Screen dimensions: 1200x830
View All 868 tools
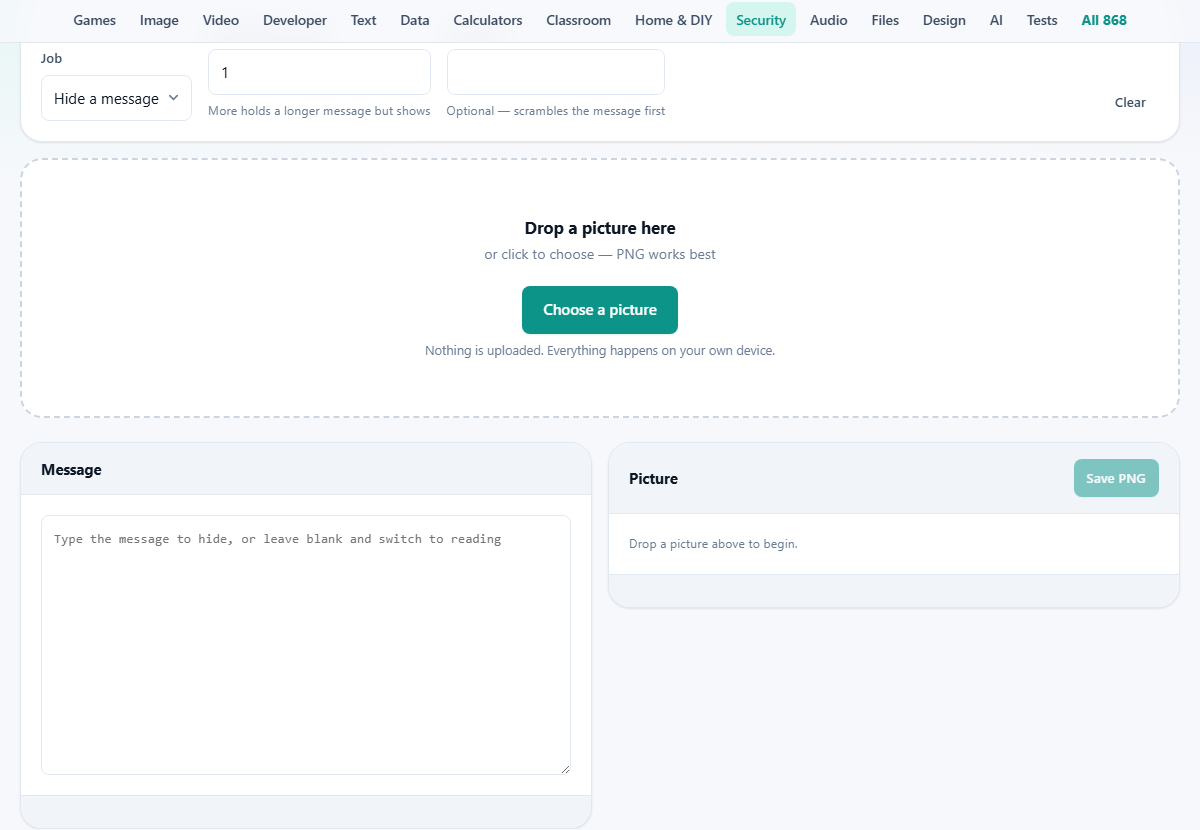[x=1104, y=20]
